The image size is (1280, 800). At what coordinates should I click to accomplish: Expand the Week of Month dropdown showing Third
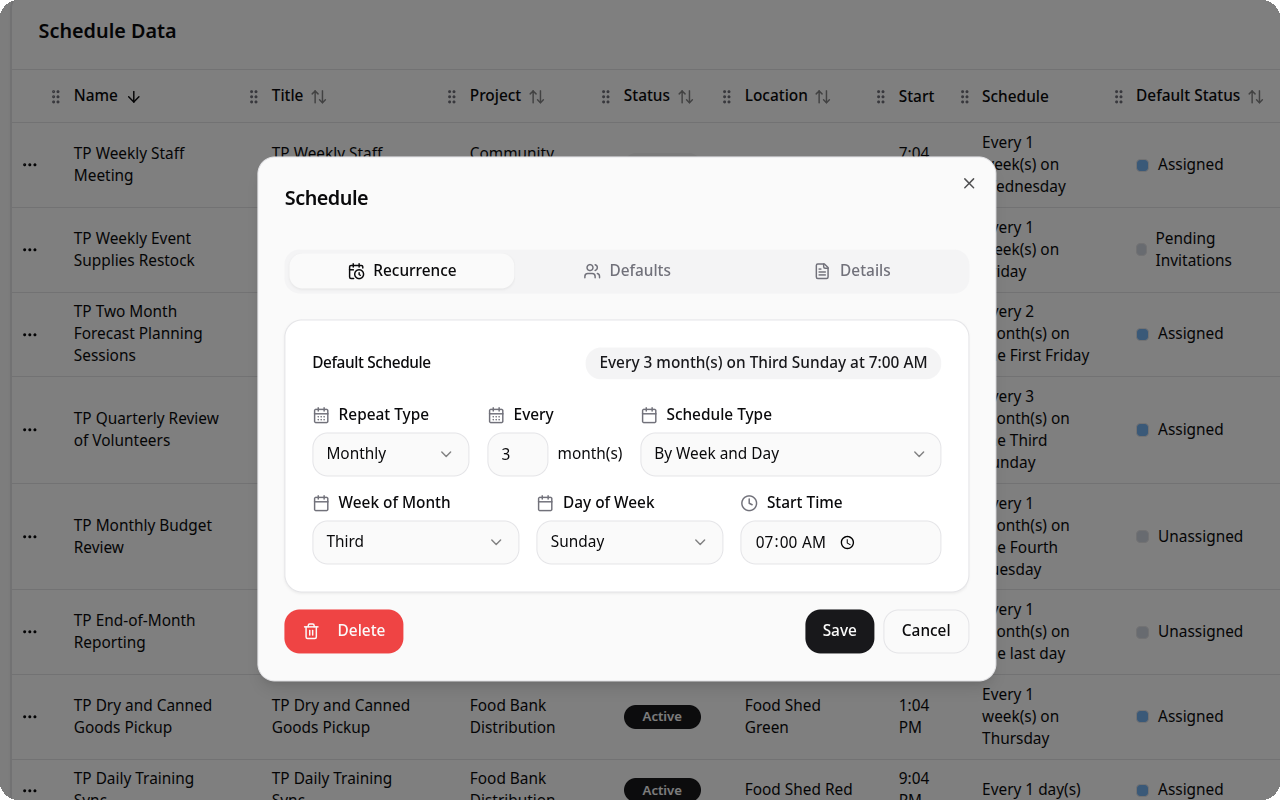tap(415, 542)
